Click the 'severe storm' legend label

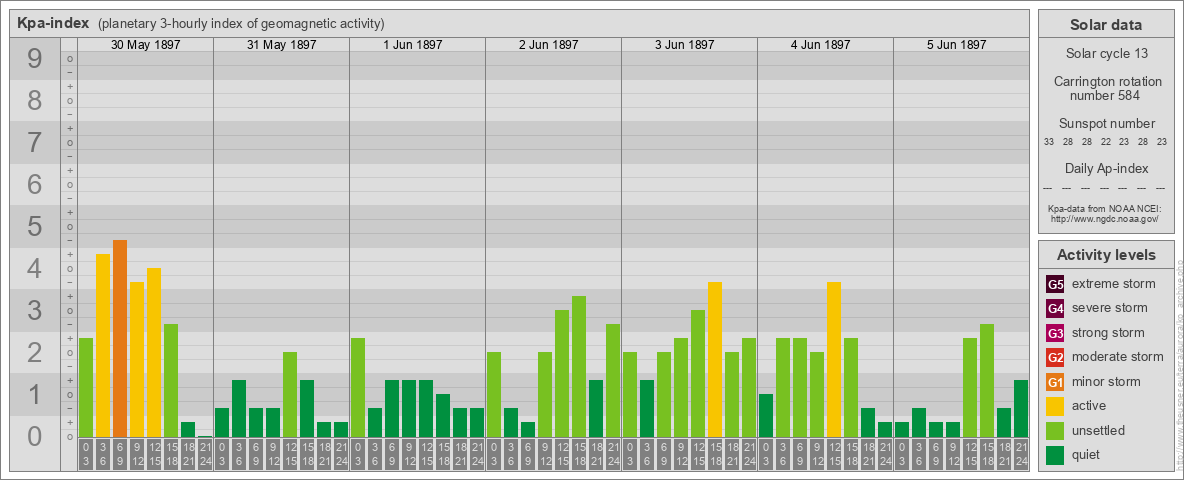click(1110, 308)
